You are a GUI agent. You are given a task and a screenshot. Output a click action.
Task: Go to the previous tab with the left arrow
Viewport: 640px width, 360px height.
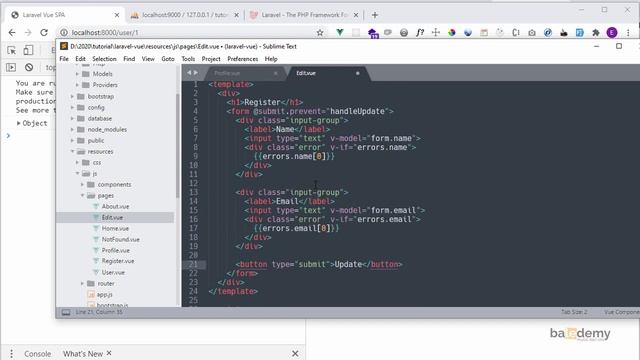189,73
